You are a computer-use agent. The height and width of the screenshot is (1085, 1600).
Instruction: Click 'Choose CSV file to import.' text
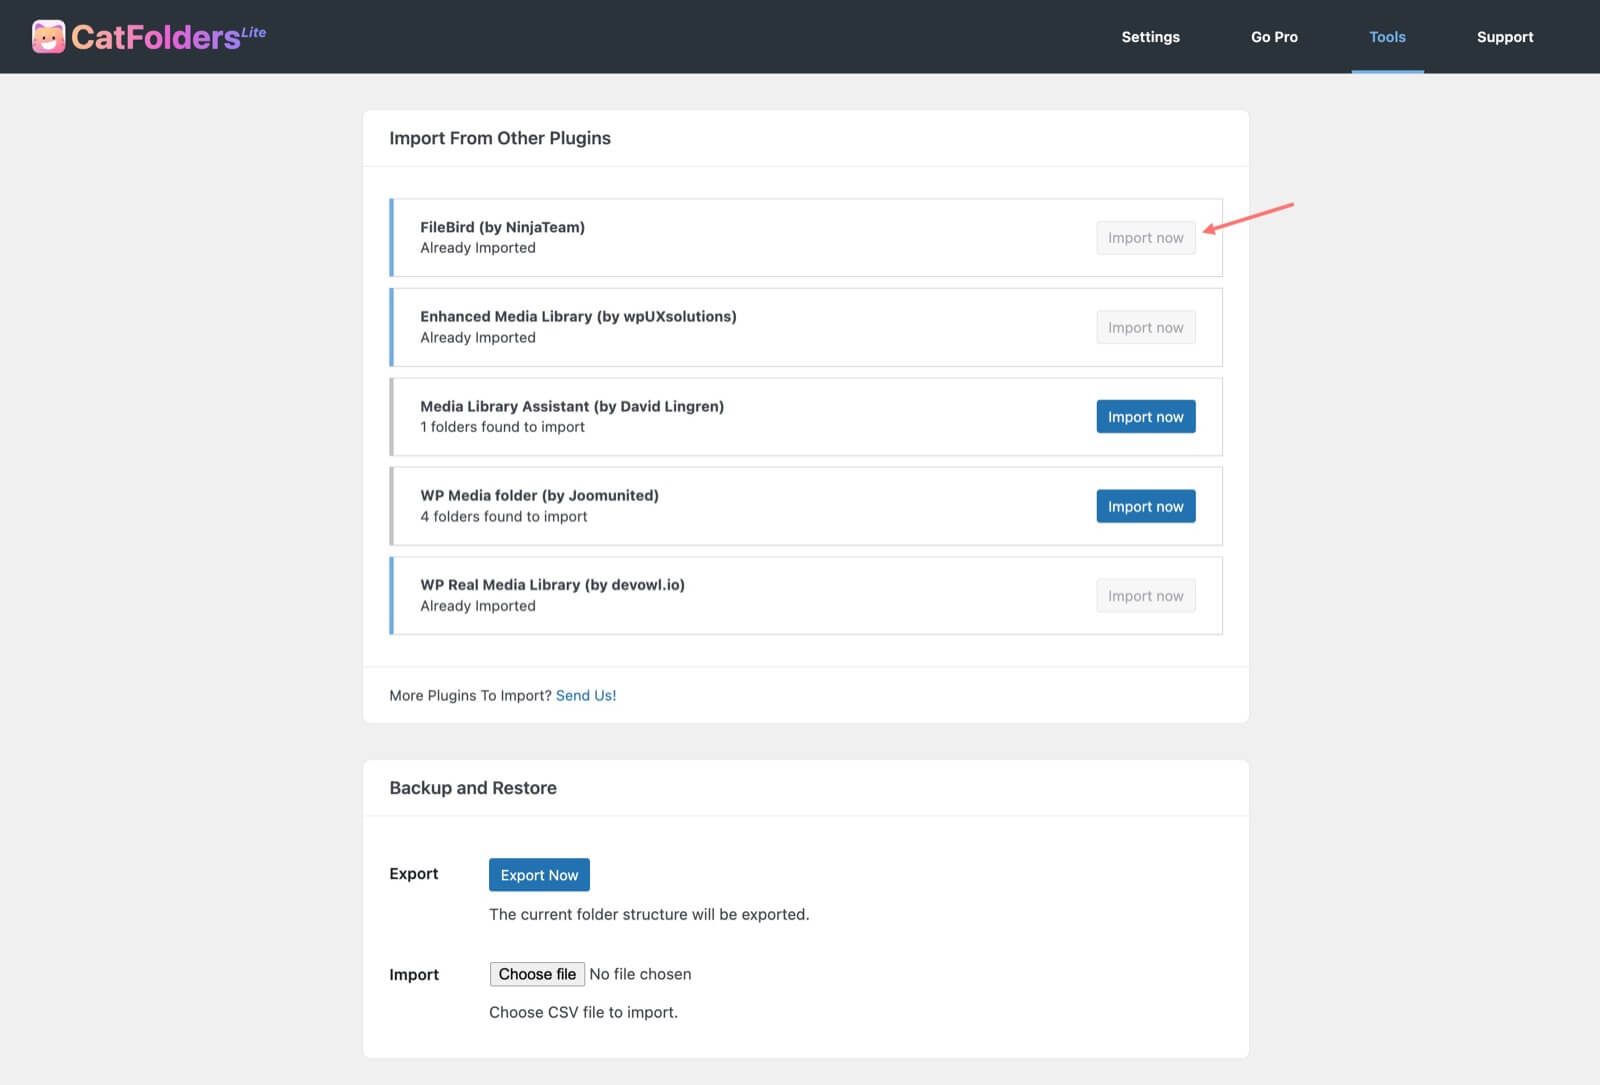(583, 1012)
